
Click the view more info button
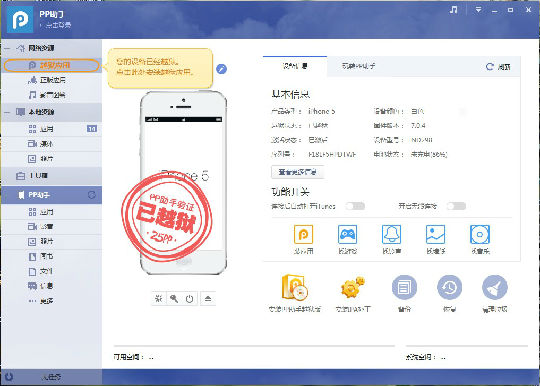tap(297, 172)
